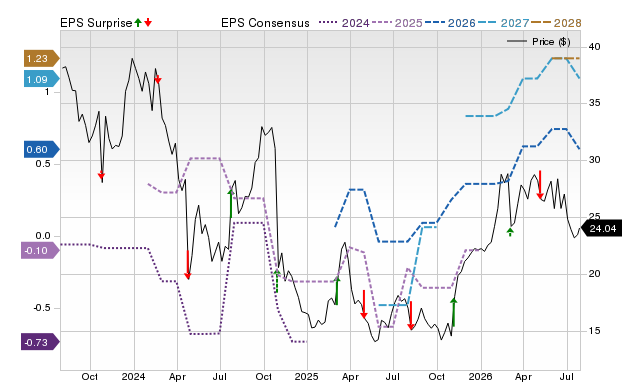Viewport: 640px width, 382px height.
Task: Click the 2024 label on the date axis
Action: tap(133, 376)
